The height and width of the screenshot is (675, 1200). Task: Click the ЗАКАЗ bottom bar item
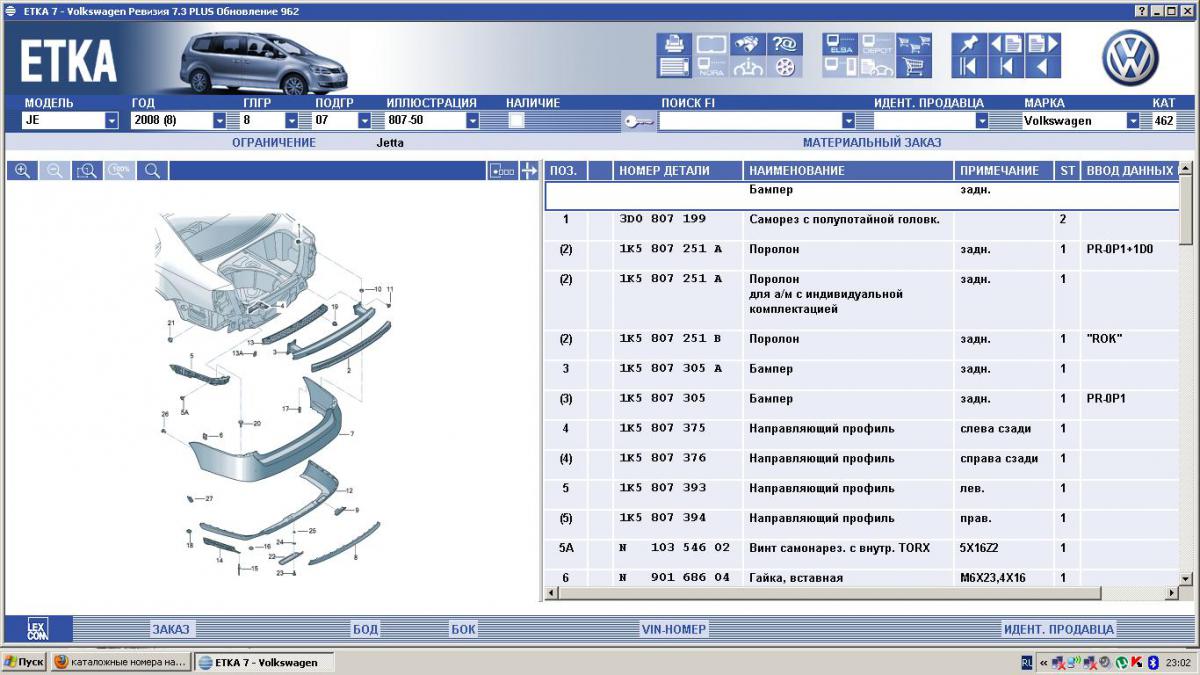(171, 629)
